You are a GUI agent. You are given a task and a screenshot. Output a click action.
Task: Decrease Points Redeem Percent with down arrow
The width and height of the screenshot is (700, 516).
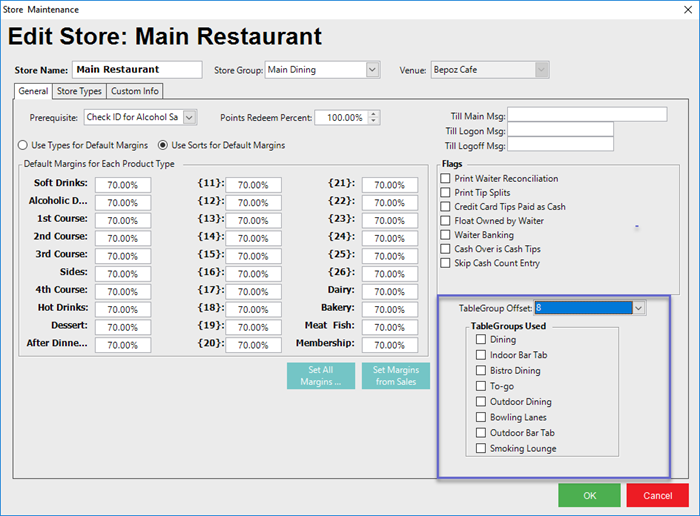tap(374, 121)
